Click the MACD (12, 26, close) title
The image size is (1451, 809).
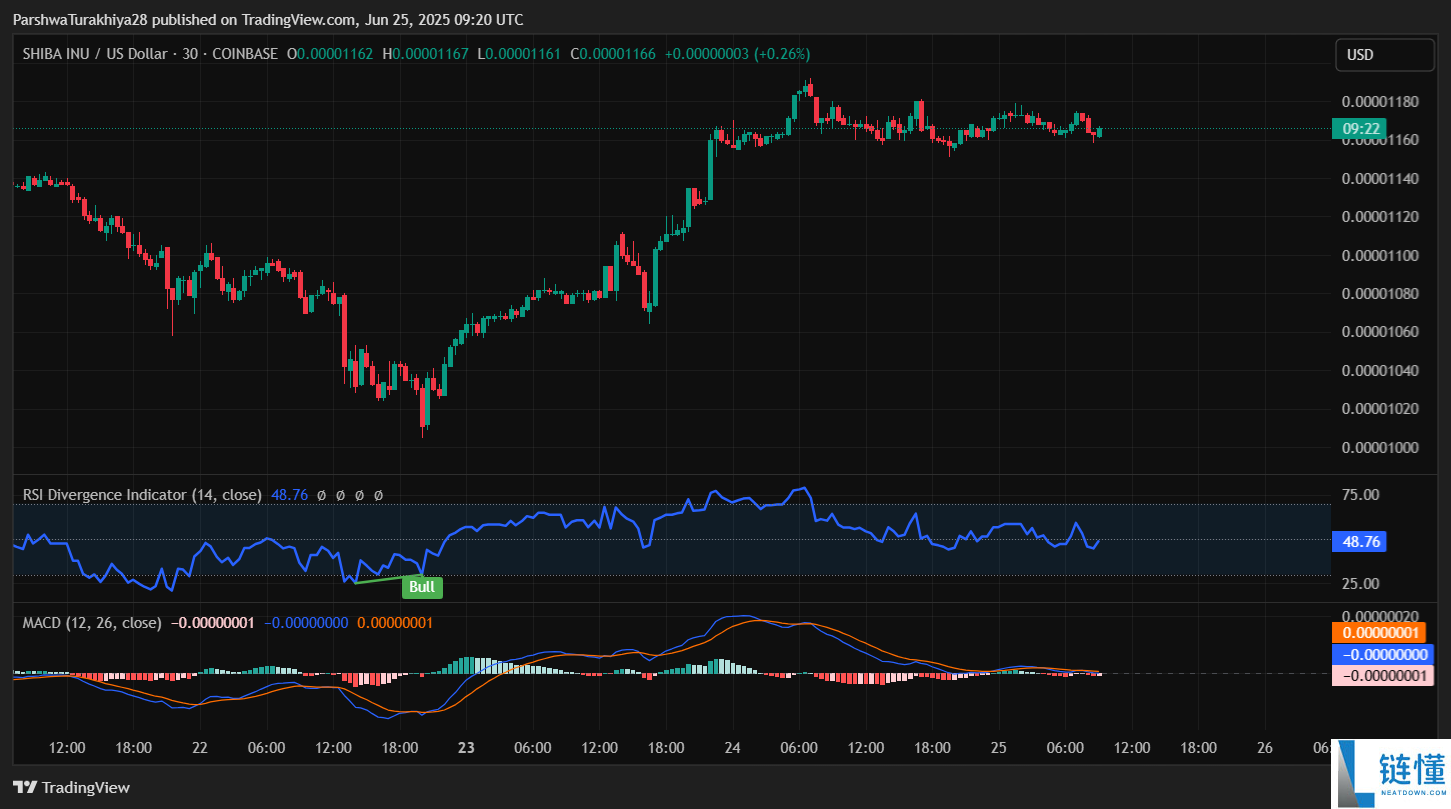pos(90,622)
